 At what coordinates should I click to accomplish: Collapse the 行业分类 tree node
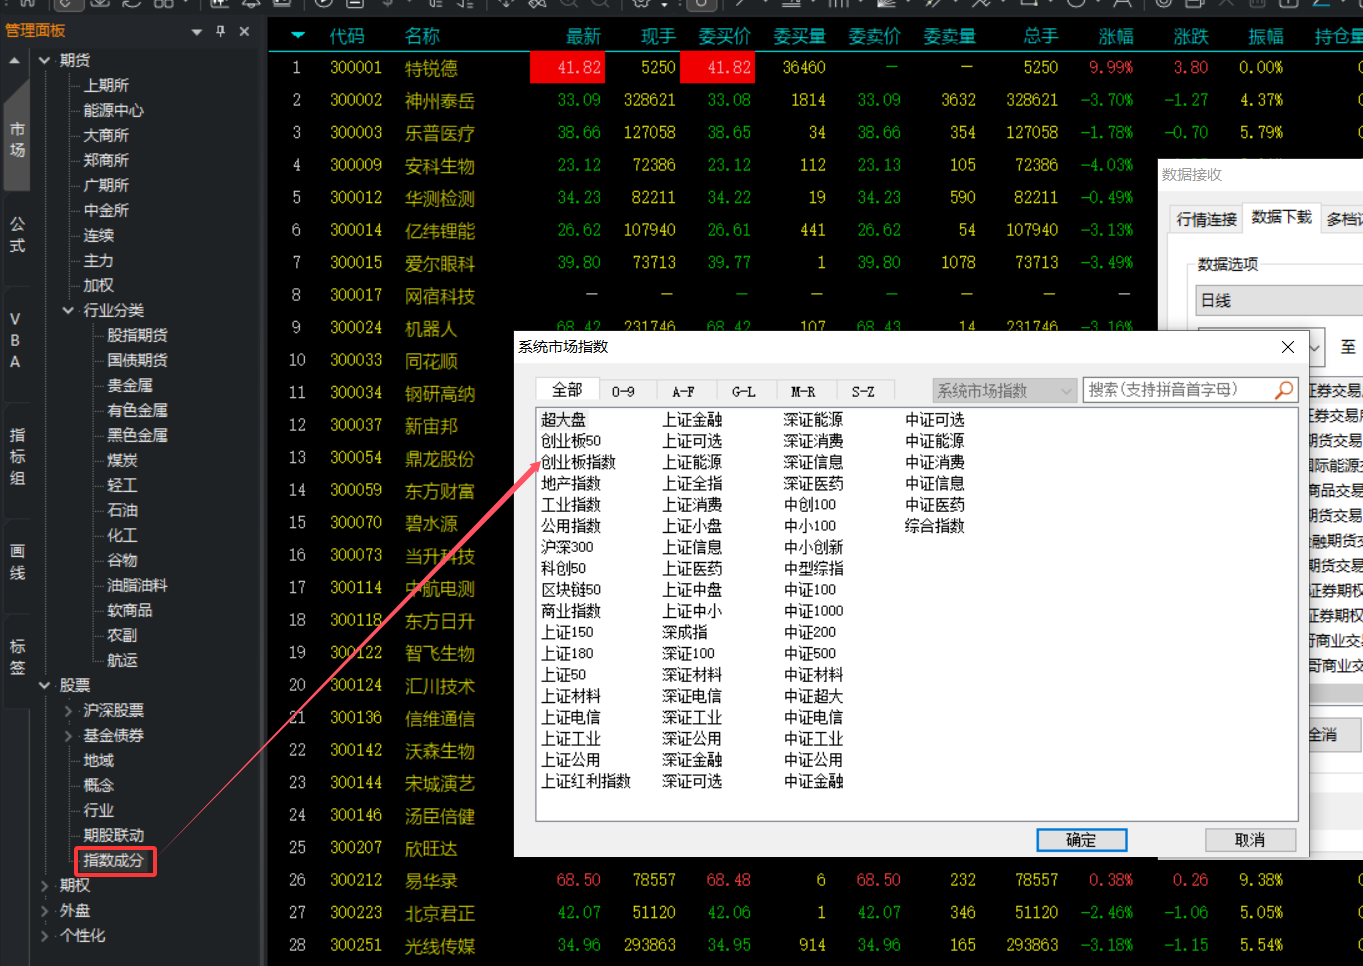tap(68, 310)
